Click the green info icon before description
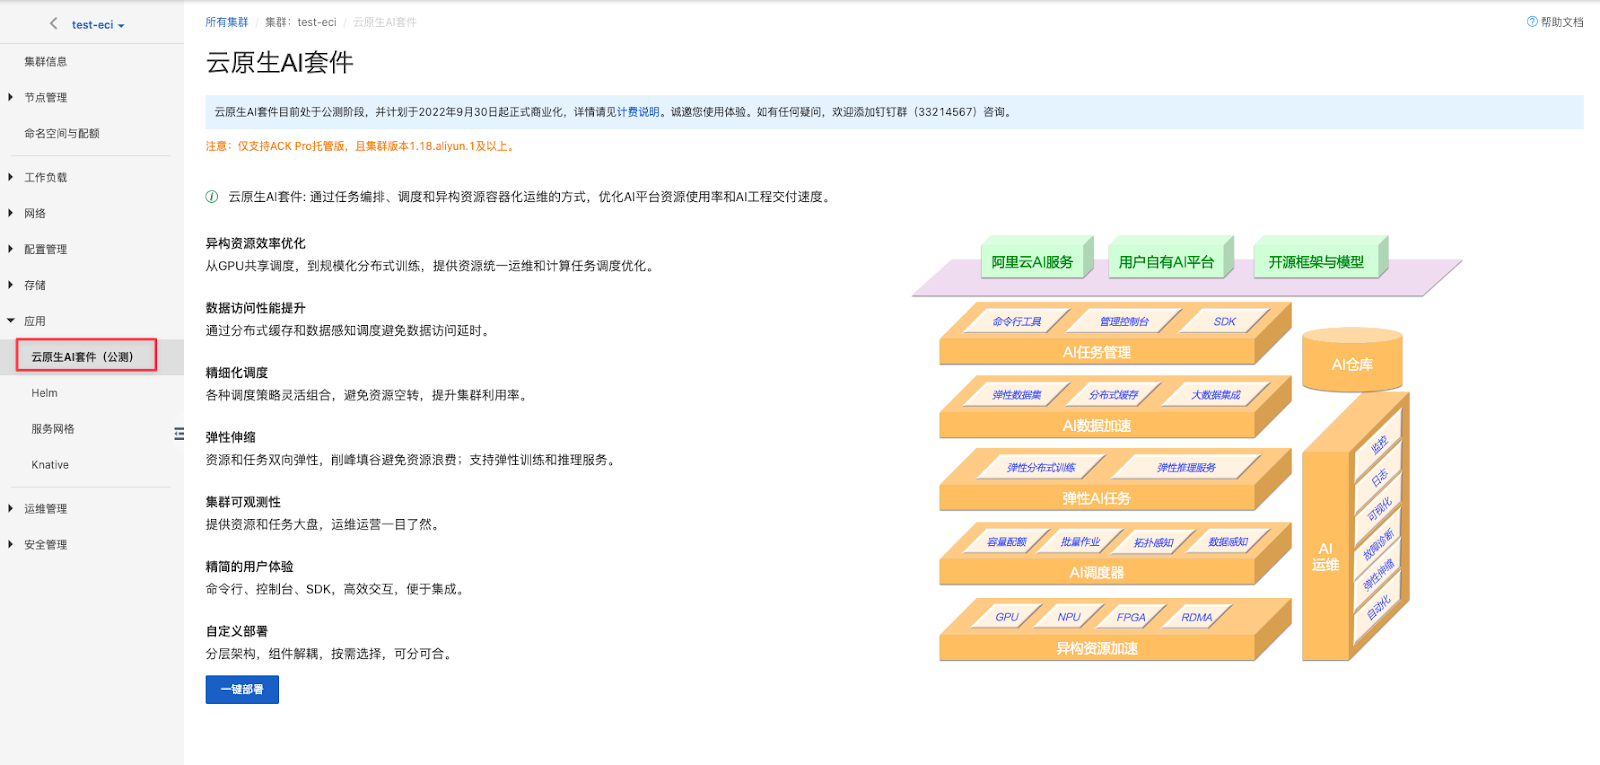The height and width of the screenshot is (765, 1600). 212,197
